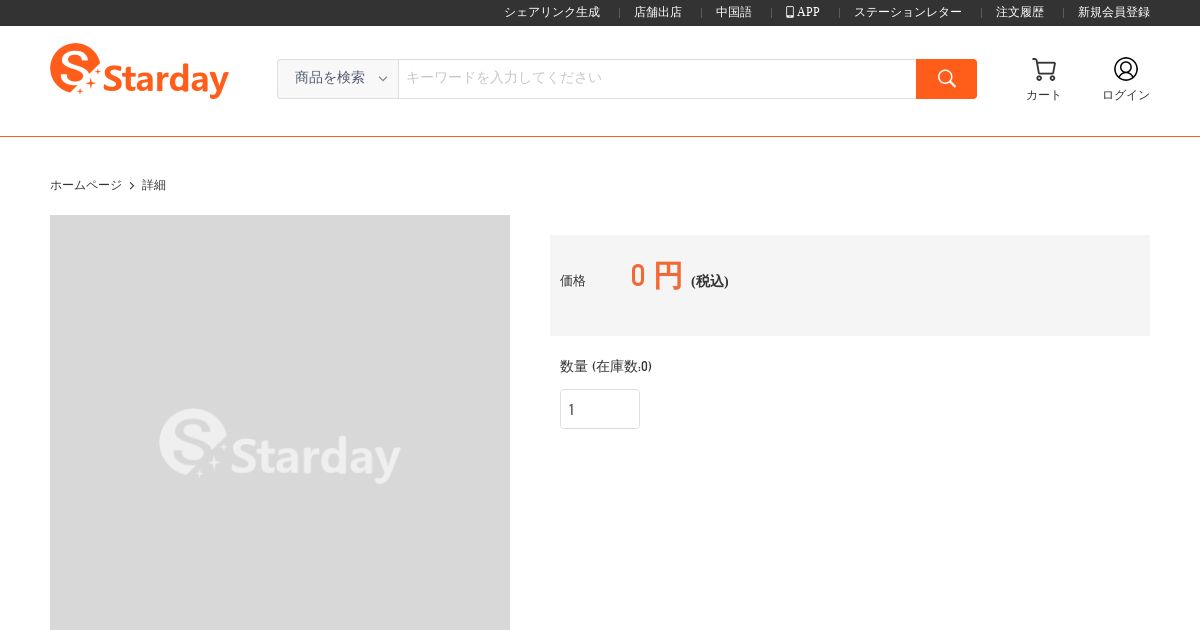Screen dimensions: 1200x630
Task: Click the 0 円 price text
Action: [x=656, y=276]
